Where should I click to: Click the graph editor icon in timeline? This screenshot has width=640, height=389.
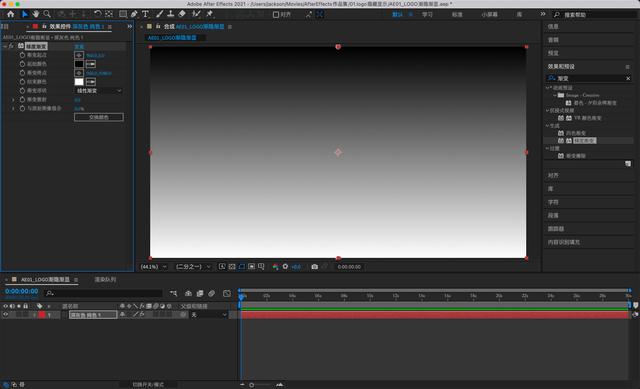pos(227,293)
